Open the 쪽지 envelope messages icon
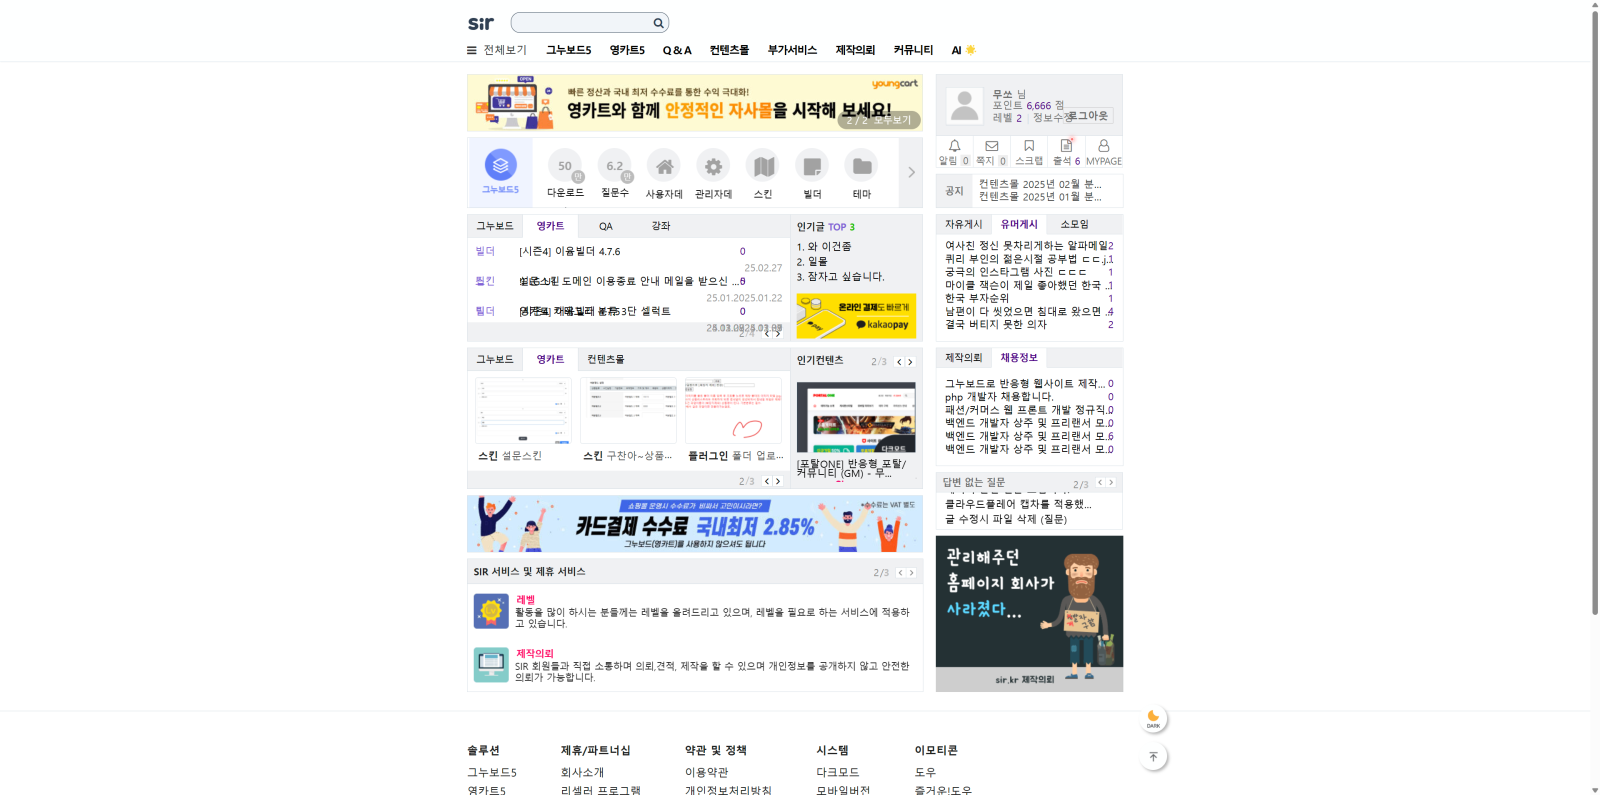 pyautogui.click(x=991, y=146)
